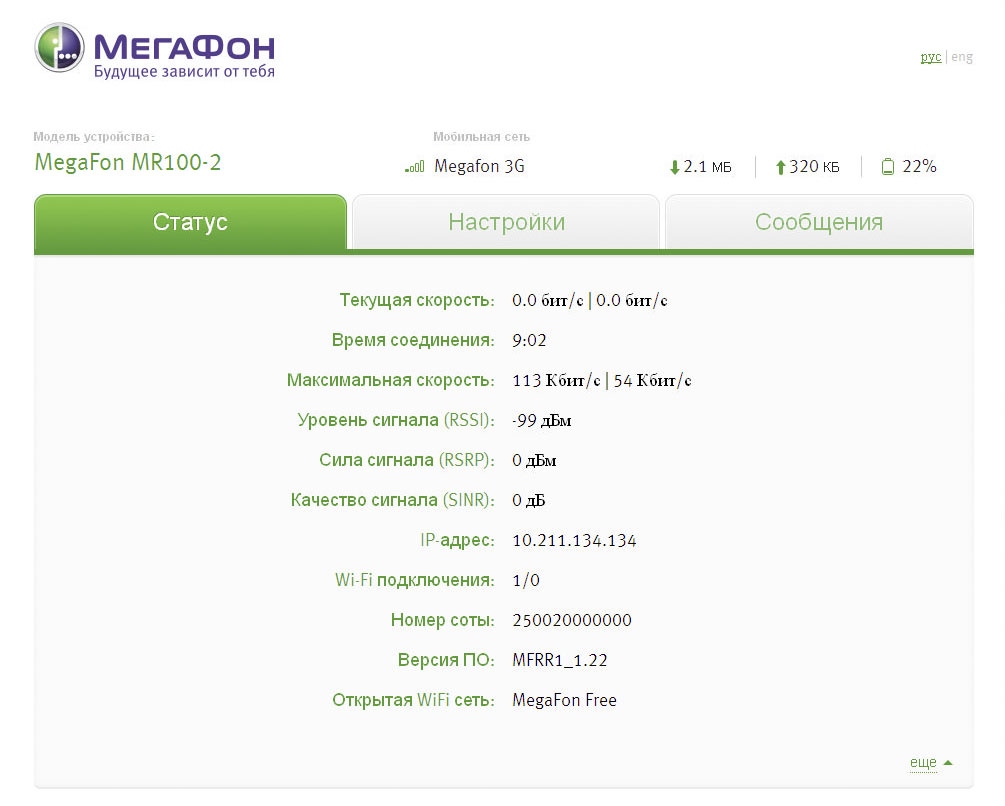Click the IP-адрес label
The height and width of the screenshot is (806, 1005).
[457, 540]
